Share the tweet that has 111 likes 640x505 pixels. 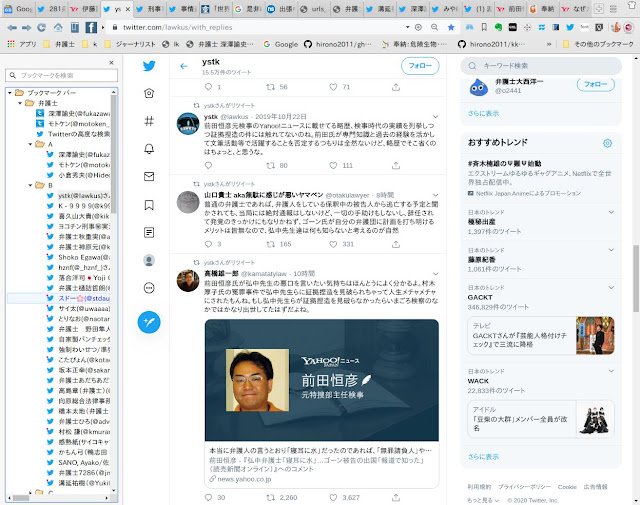[x=396, y=165]
